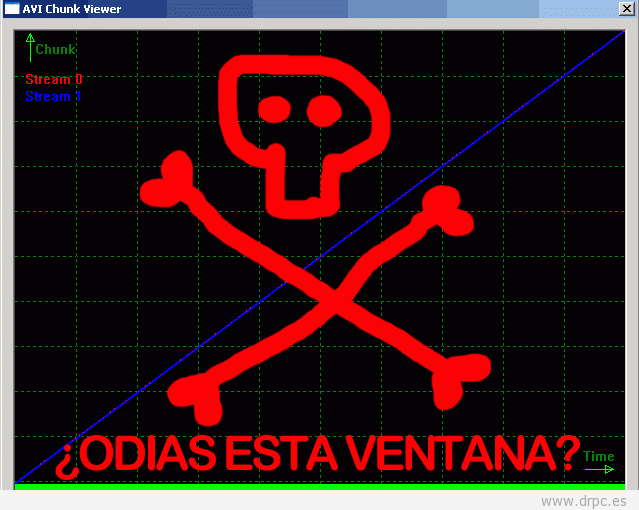Click the green bar at the graph bottom
The height and width of the screenshot is (510, 639).
coord(320,487)
